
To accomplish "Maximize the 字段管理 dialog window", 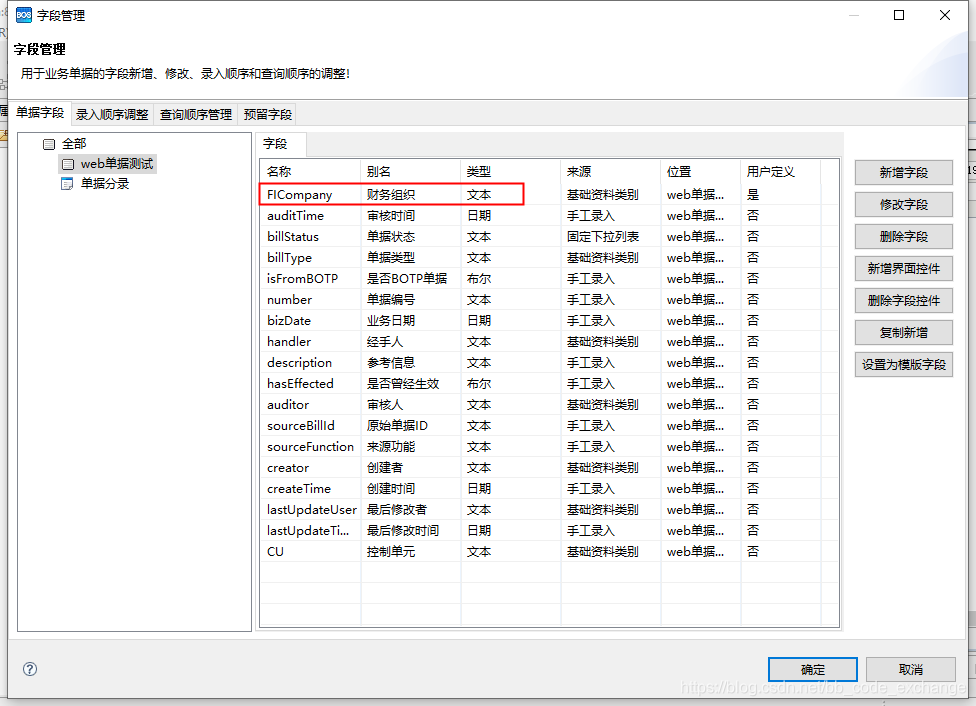I will 899,15.
